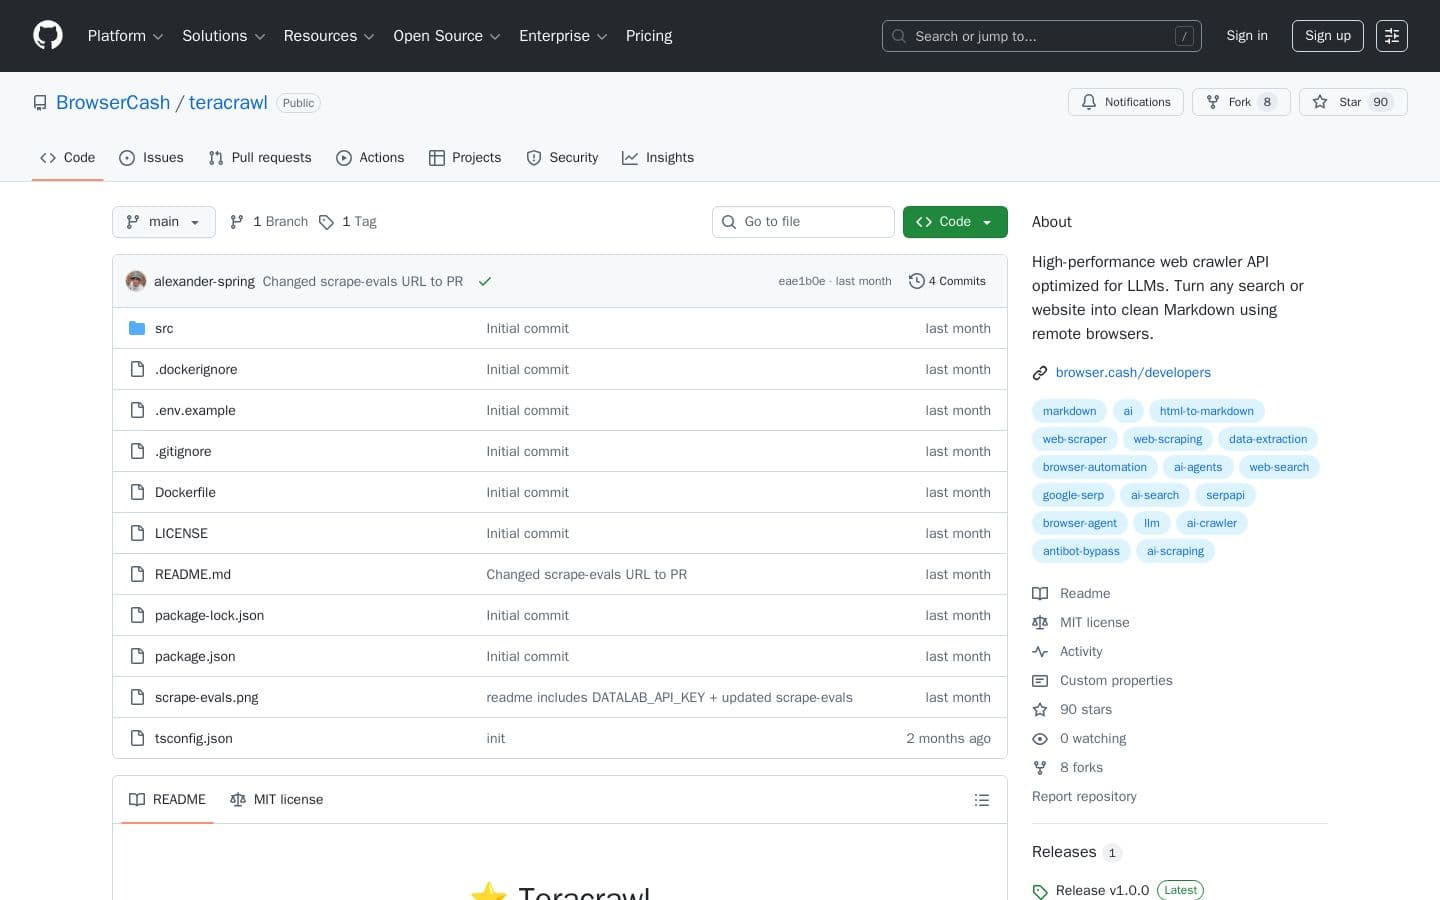Expand the Enterprise menu
1440x900 pixels.
click(563, 36)
